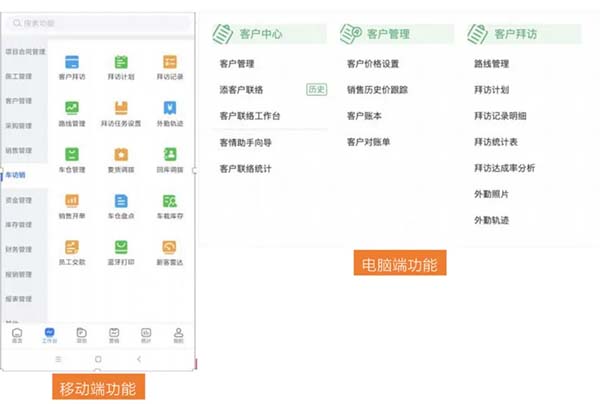Open the 客户价格设置 link
Screen dimensions: 600x404
click(x=373, y=64)
